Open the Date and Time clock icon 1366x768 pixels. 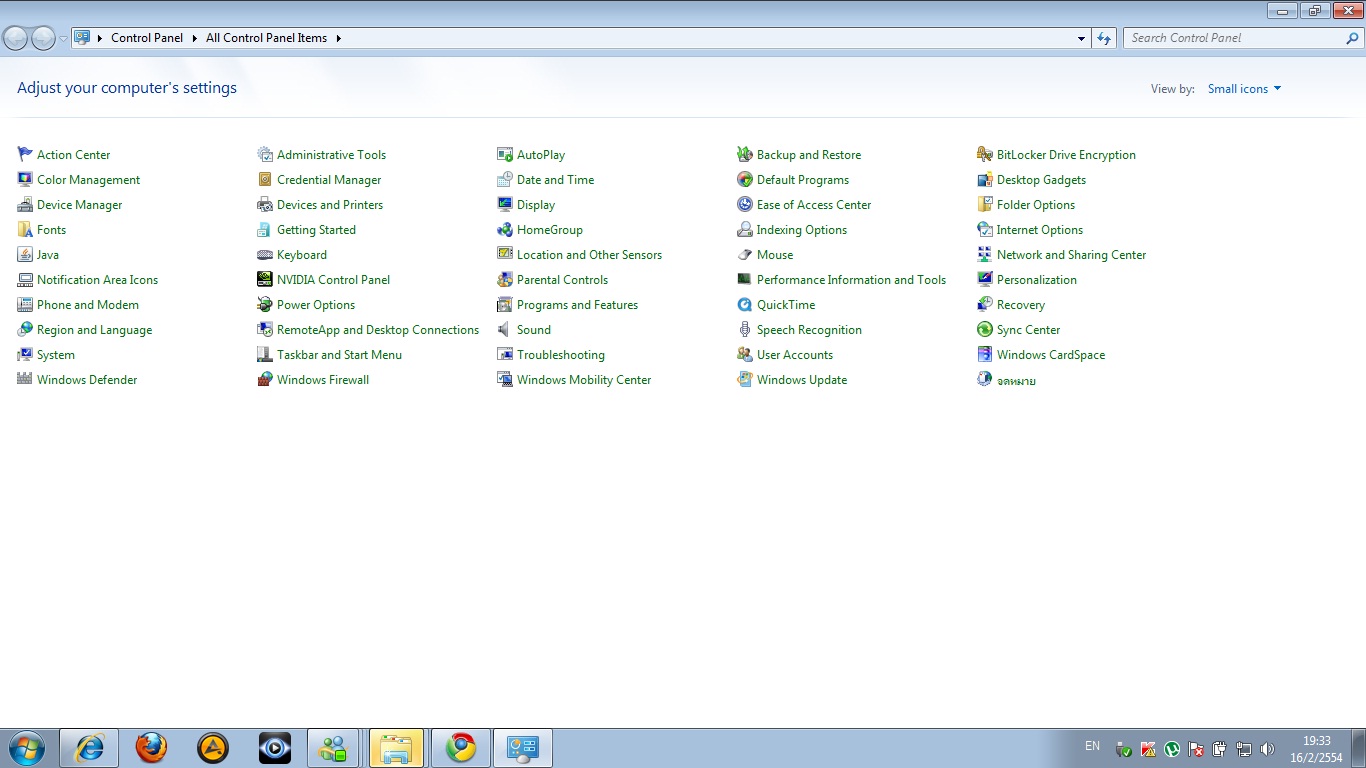point(505,179)
